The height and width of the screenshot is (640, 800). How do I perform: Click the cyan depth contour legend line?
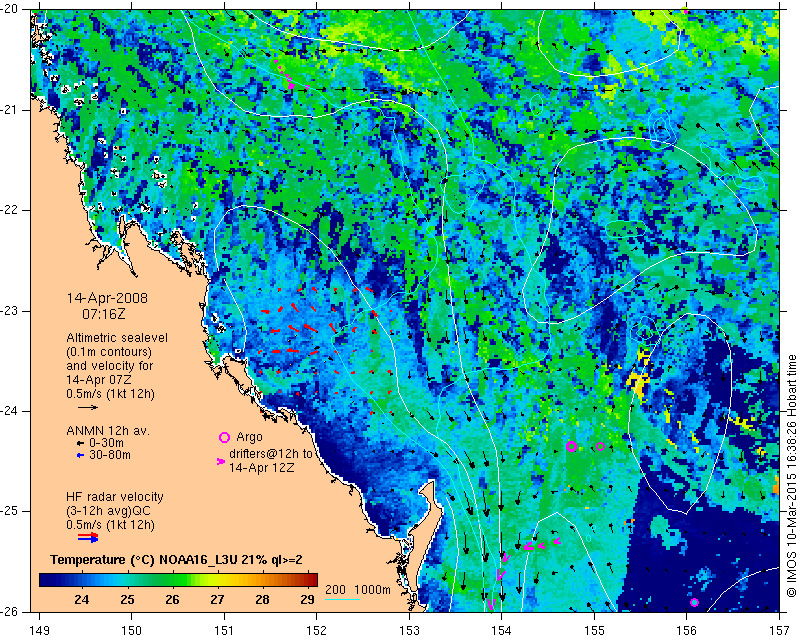tap(342, 599)
